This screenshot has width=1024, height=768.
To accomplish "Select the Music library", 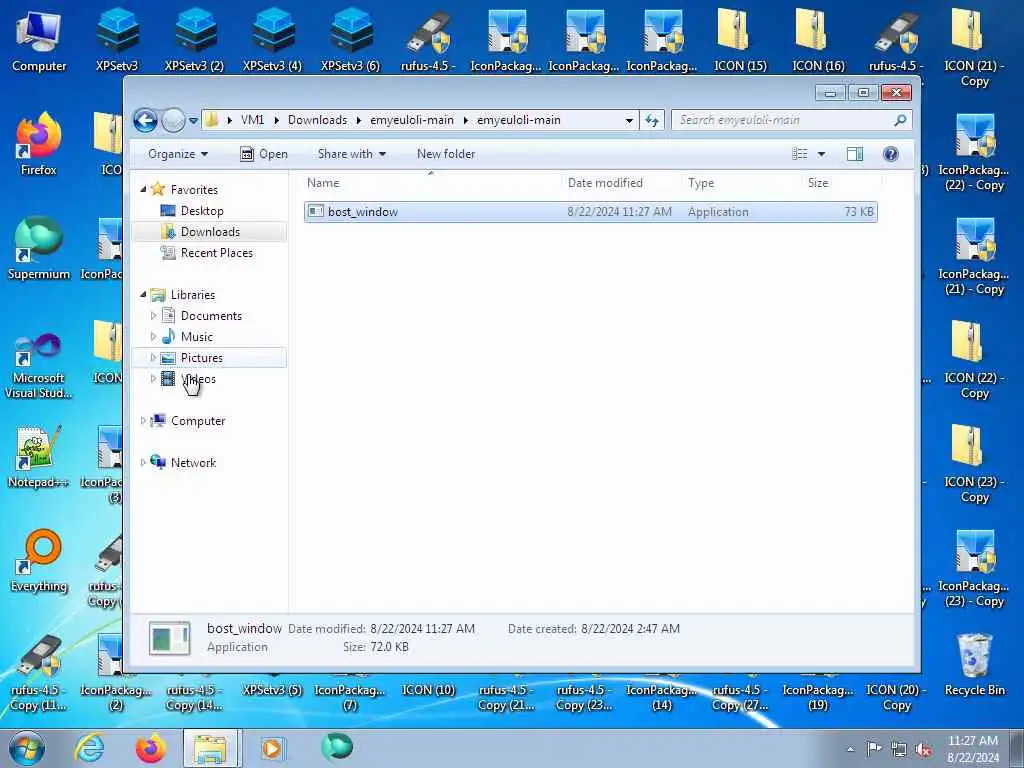I will pos(197,337).
